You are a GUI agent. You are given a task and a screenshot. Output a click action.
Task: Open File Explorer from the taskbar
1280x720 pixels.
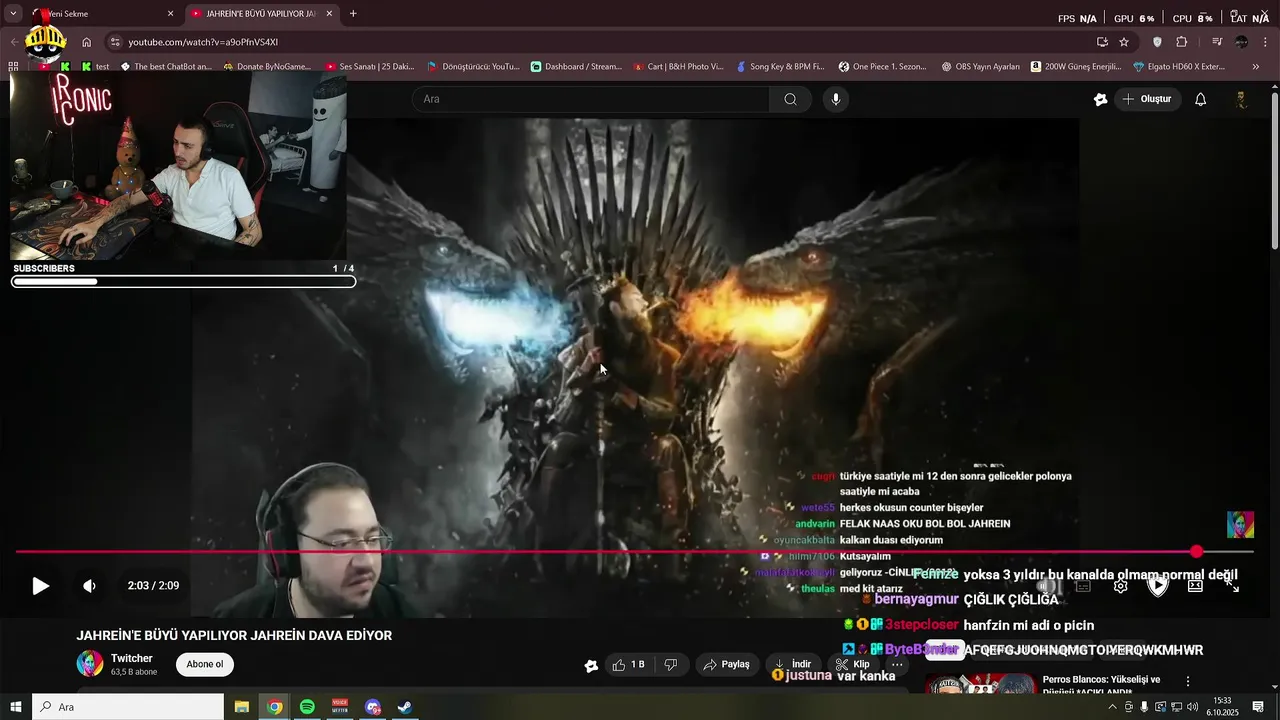coord(241,707)
